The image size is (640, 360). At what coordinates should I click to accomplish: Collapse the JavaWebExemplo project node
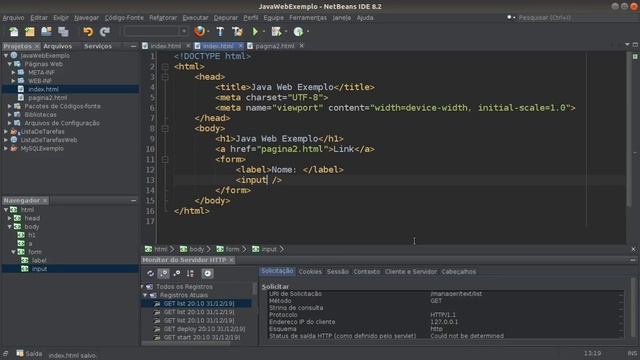click(x=6, y=56)
